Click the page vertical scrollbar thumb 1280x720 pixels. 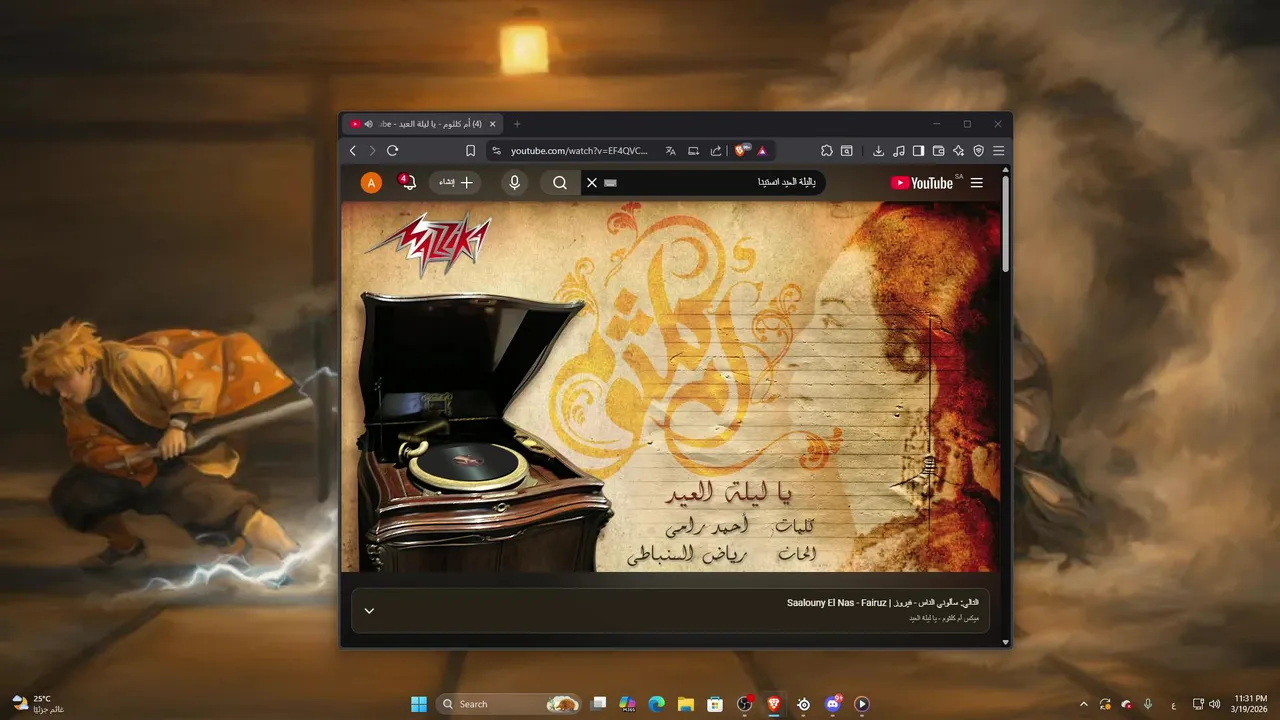click(1006, 225)
